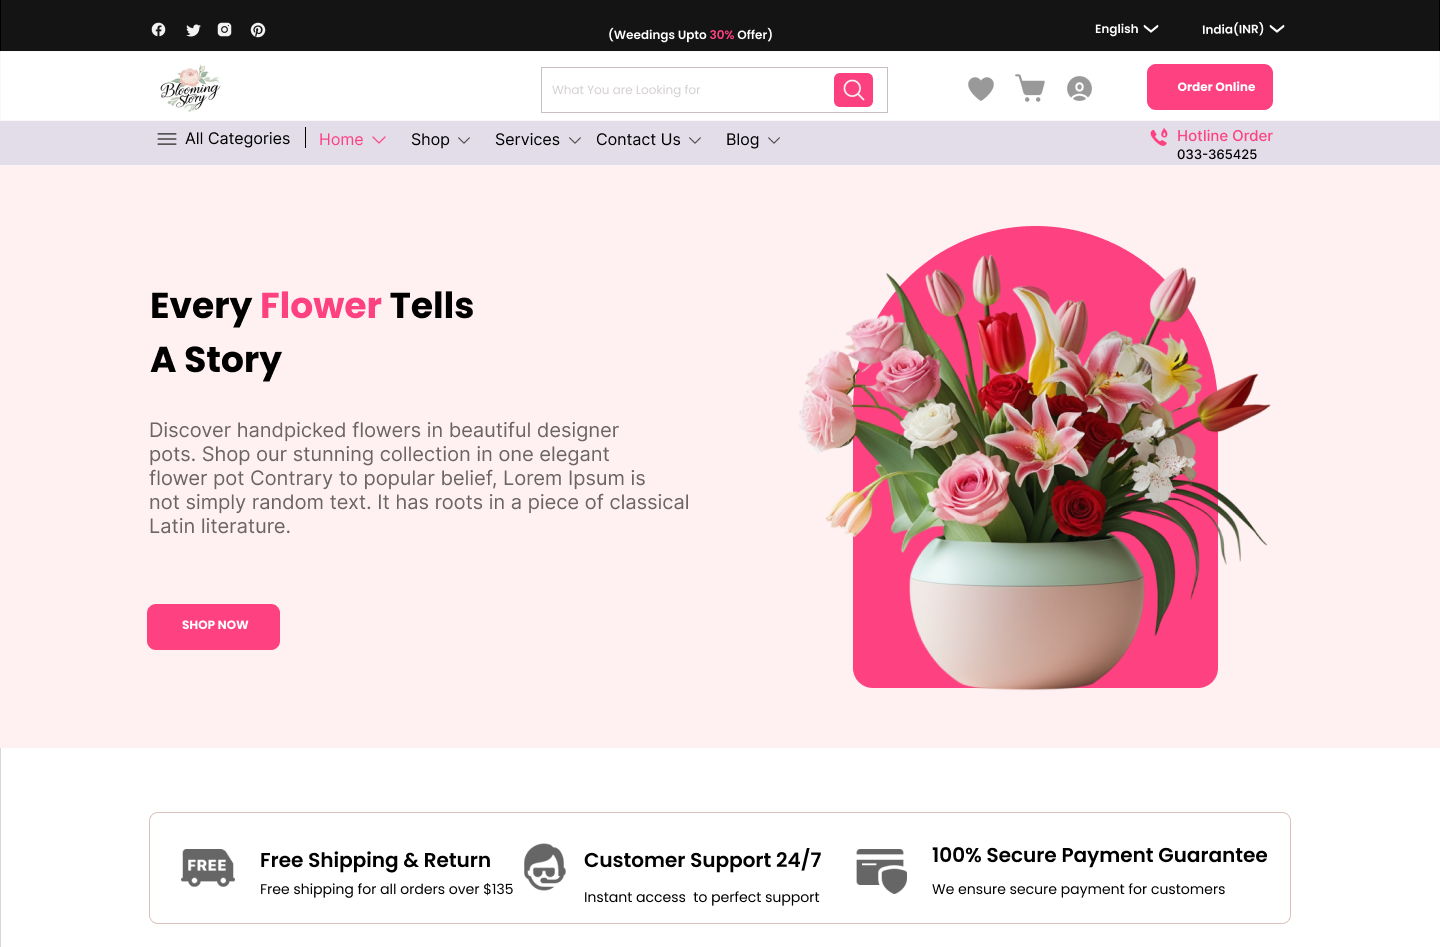
Task: Open the Services dropdown
Action: click(537, 139)
